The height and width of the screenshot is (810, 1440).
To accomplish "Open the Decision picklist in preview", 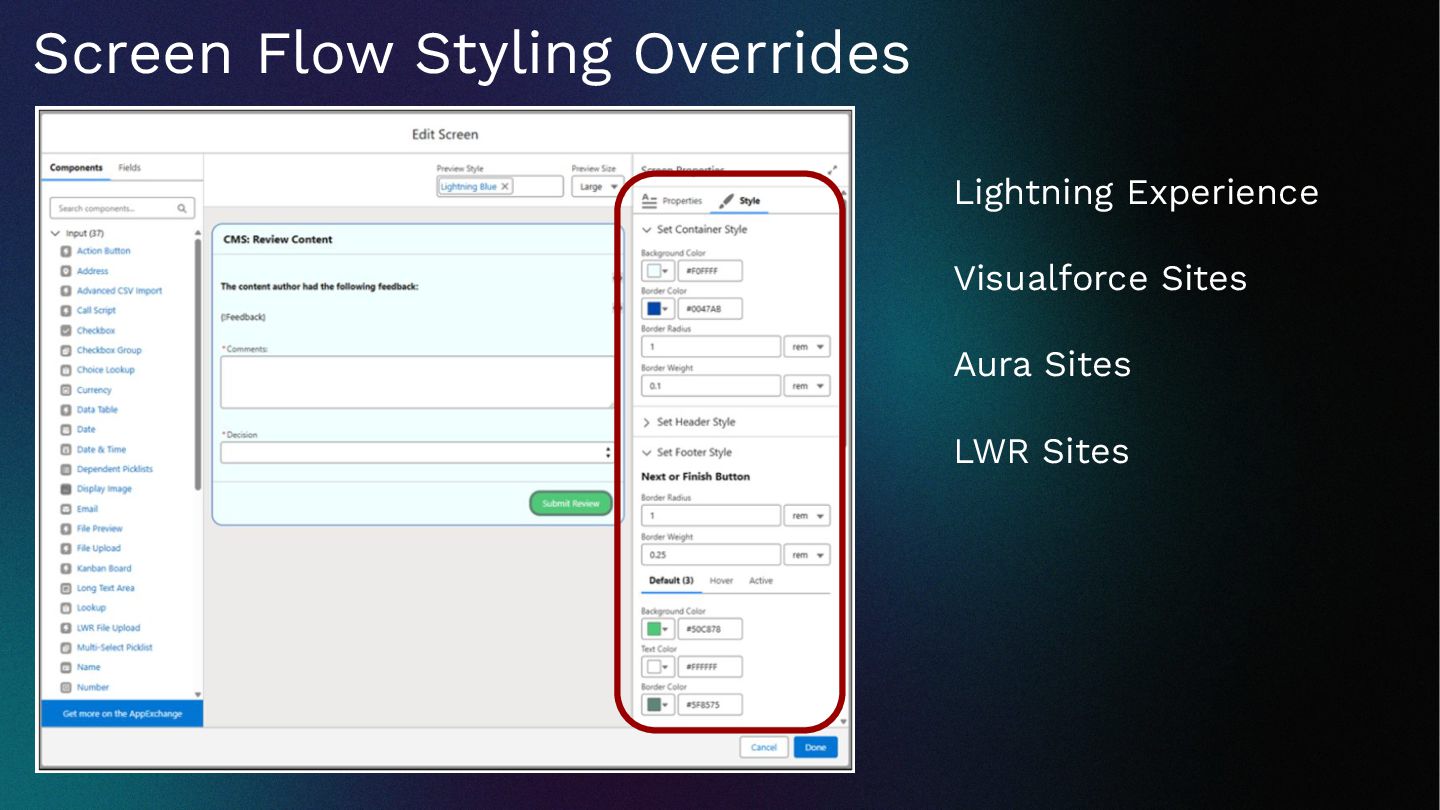I will coord(417,453).
